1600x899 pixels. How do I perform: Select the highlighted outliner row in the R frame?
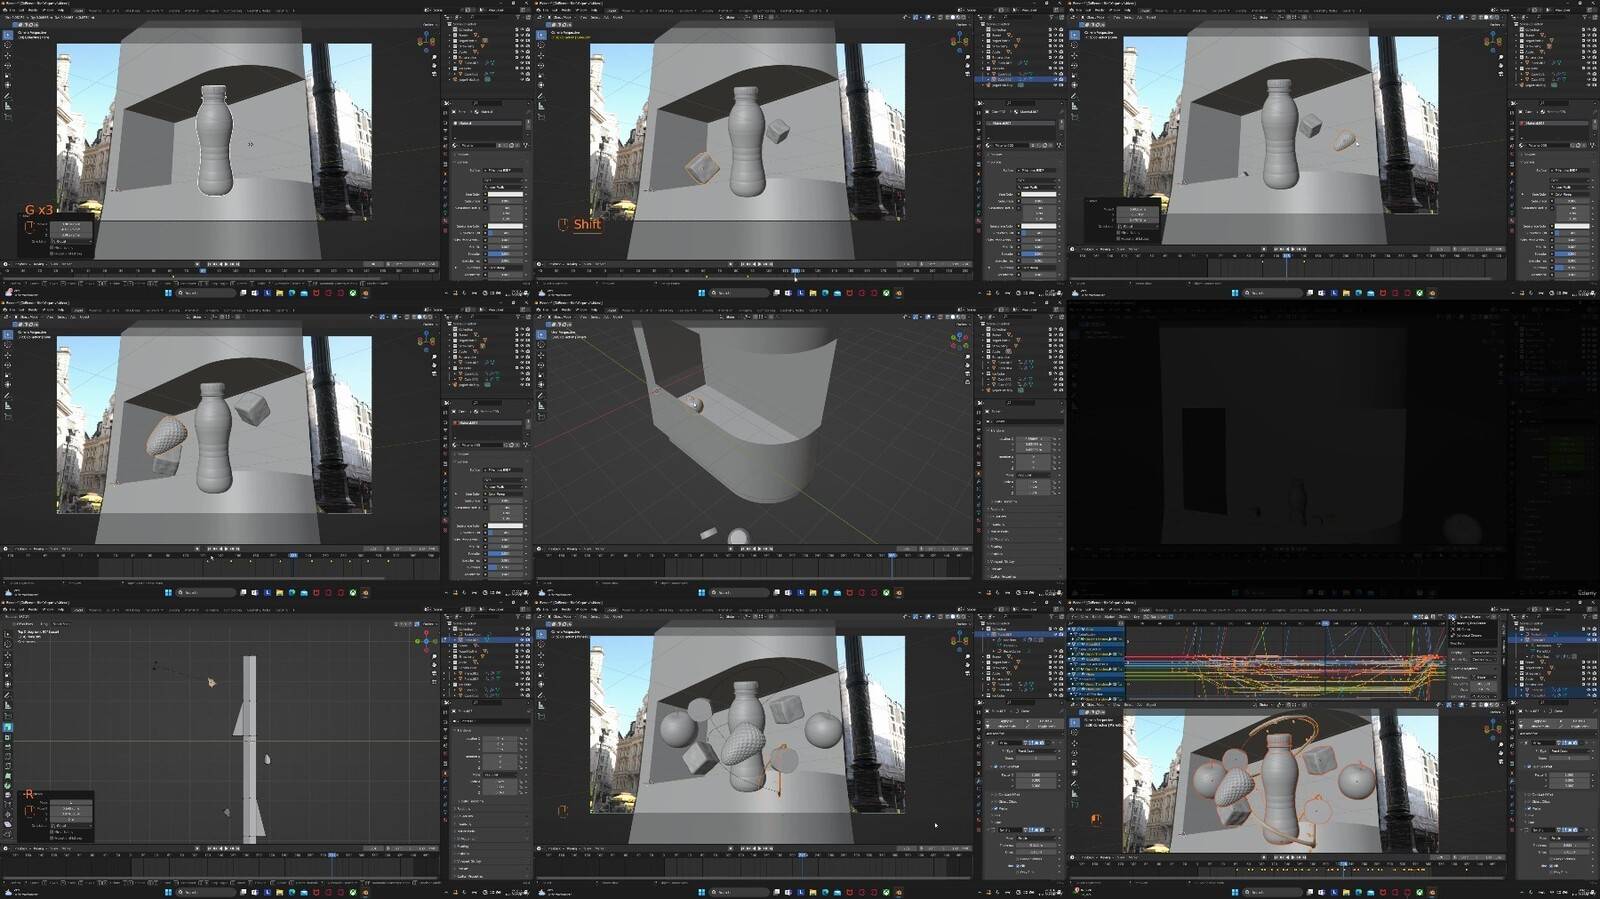click(x=487, y=640)
